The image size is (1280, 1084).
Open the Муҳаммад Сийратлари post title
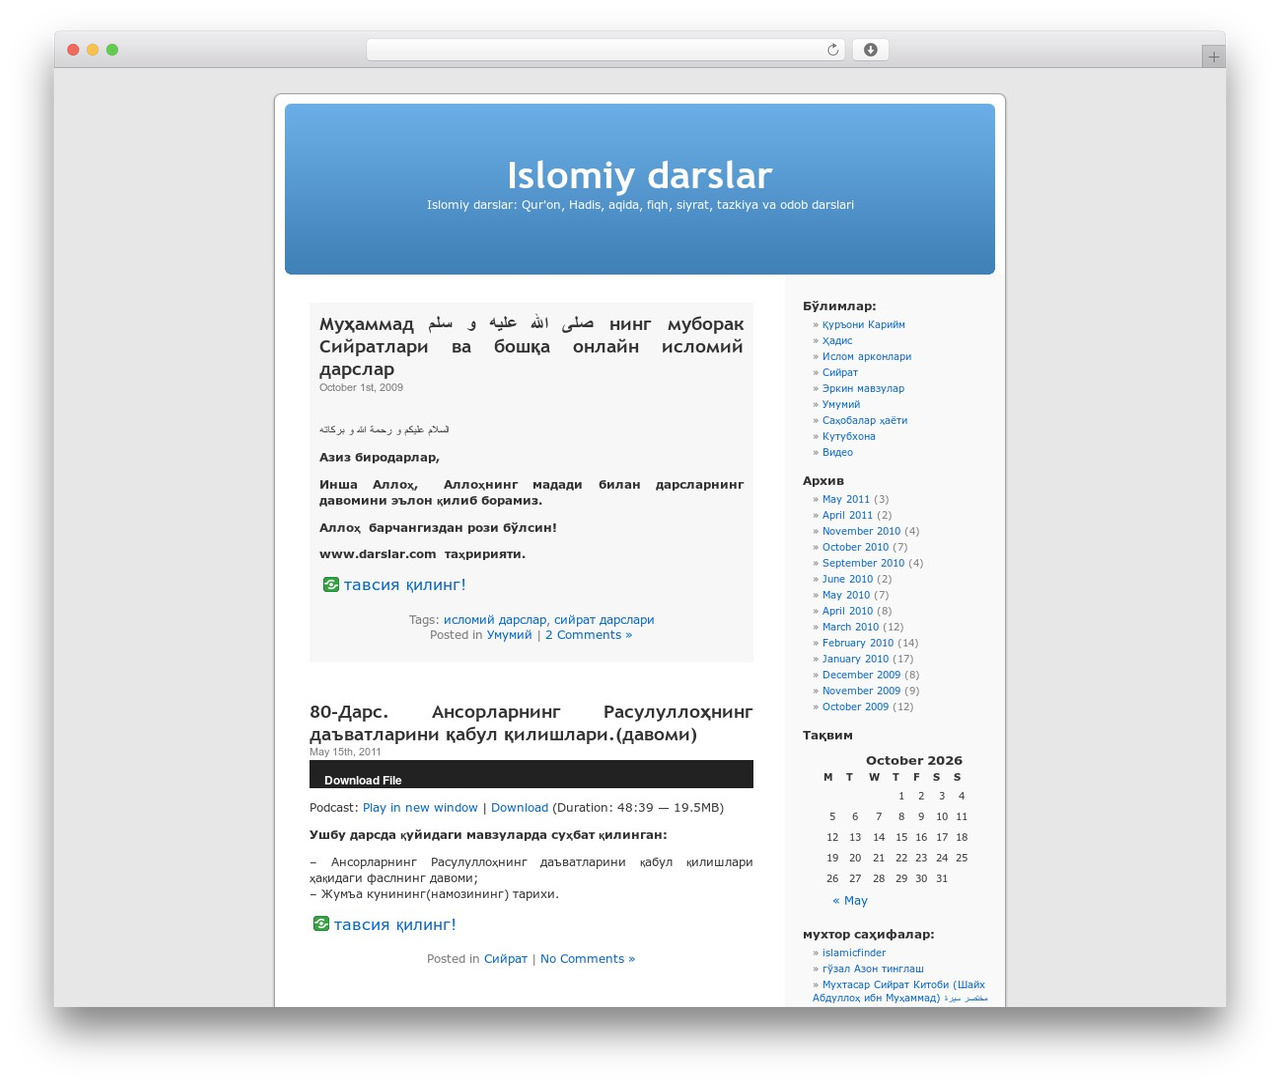click(x=531, y=346)
